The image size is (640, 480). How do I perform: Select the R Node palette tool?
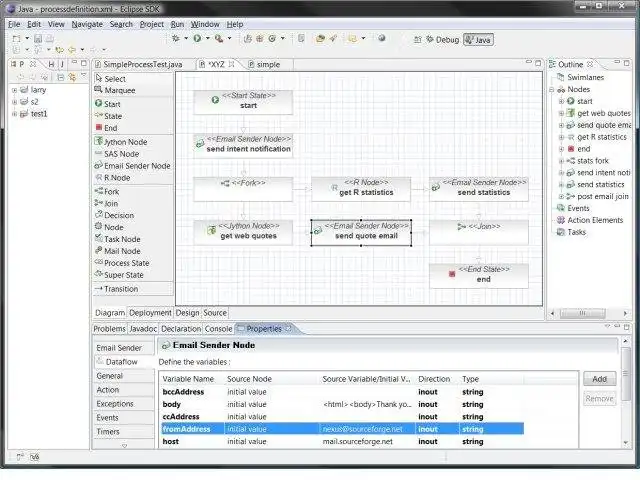click(113, 178)
